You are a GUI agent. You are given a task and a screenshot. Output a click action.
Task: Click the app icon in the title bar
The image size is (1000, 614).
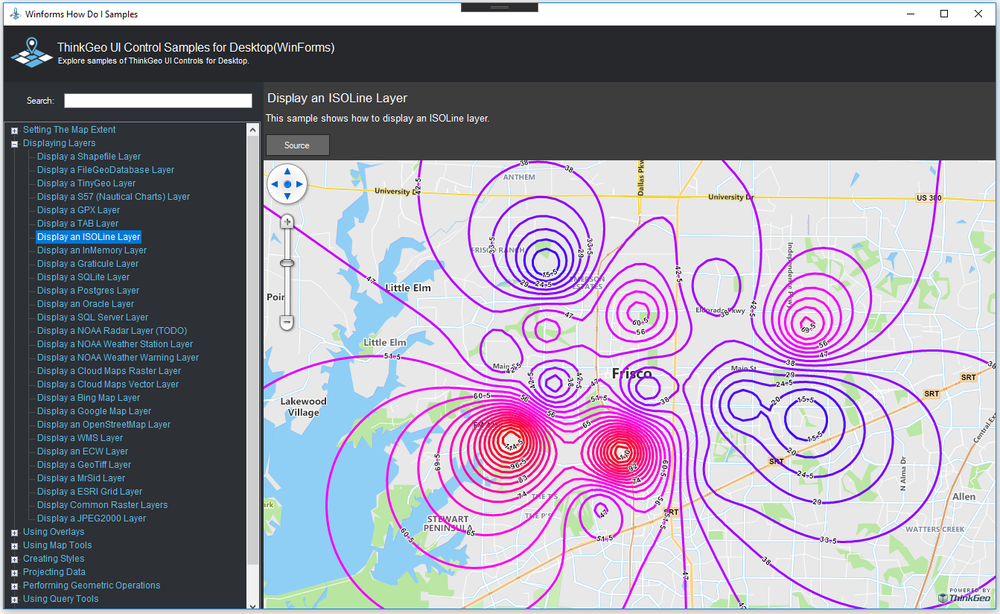pyautogui.click(x=14, y=13)
